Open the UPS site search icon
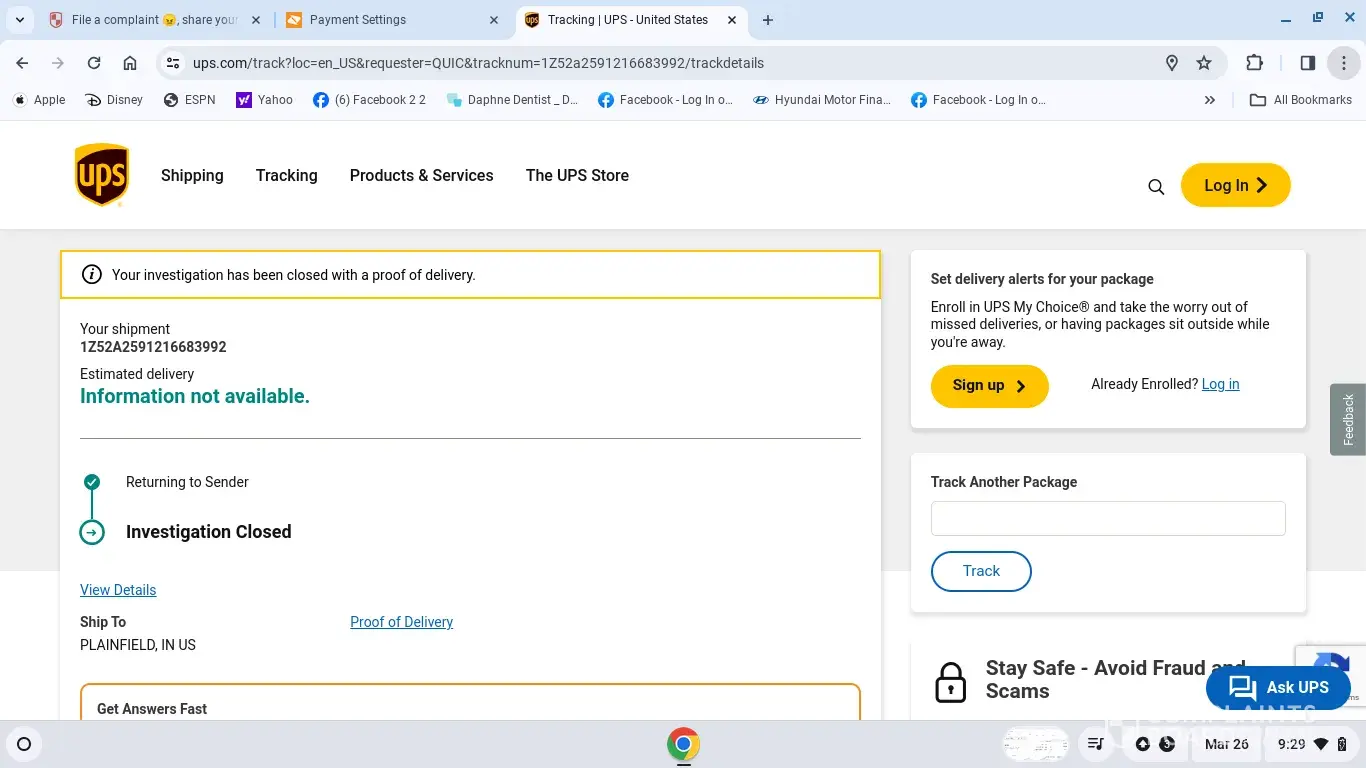1366x768 pixels. coord(1156,186)
